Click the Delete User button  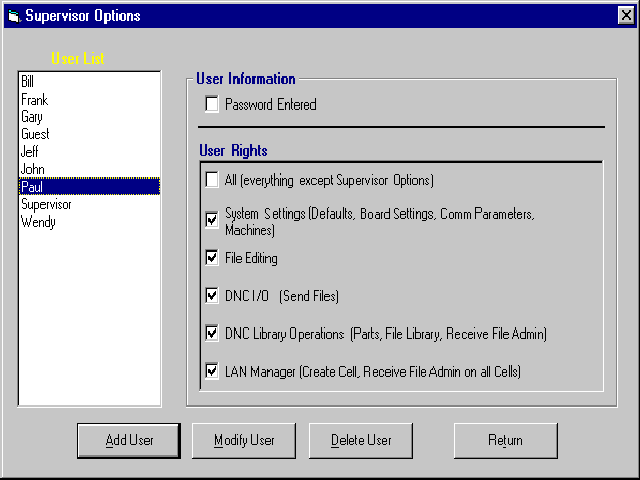pyautogui.click(x=361, y=440)
